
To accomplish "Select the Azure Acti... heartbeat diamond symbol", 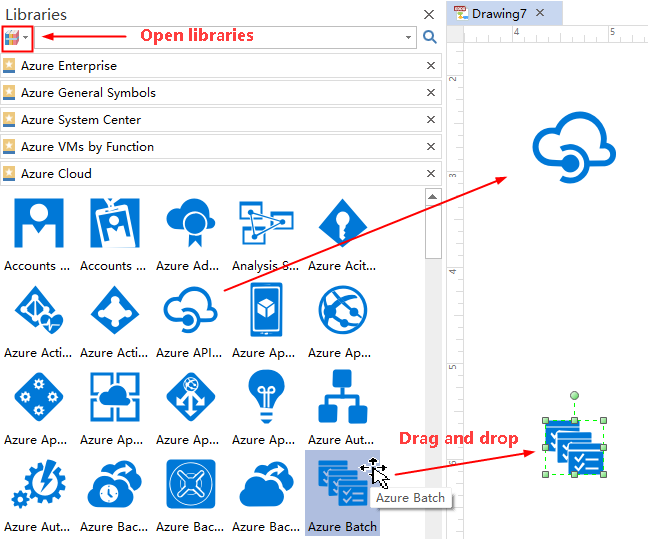I will pyautogui.click(x=39, y=310).
